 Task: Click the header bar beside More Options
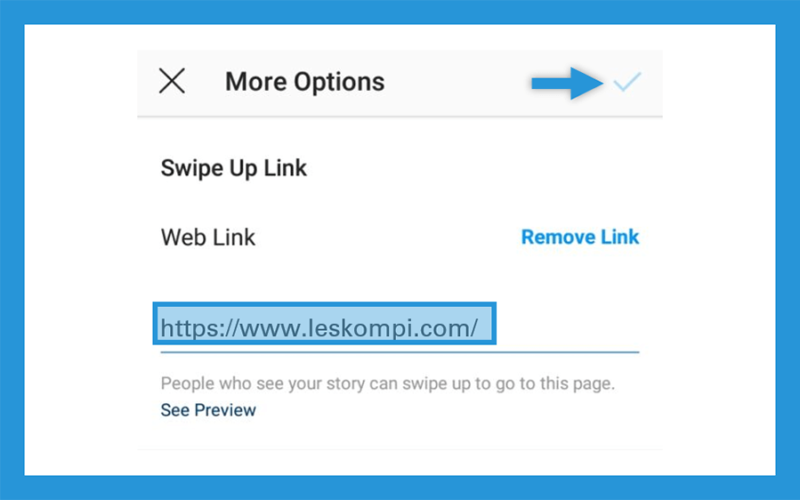(457, 83)
